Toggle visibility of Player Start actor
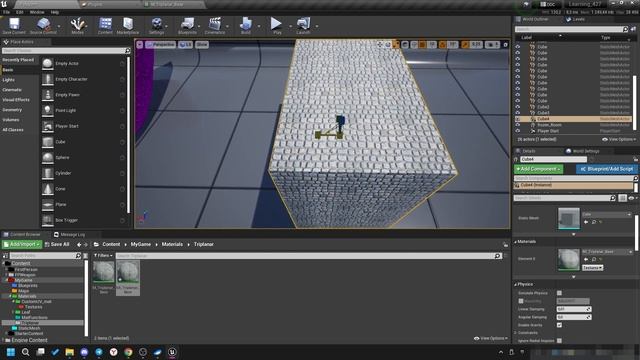 (518, 131)
